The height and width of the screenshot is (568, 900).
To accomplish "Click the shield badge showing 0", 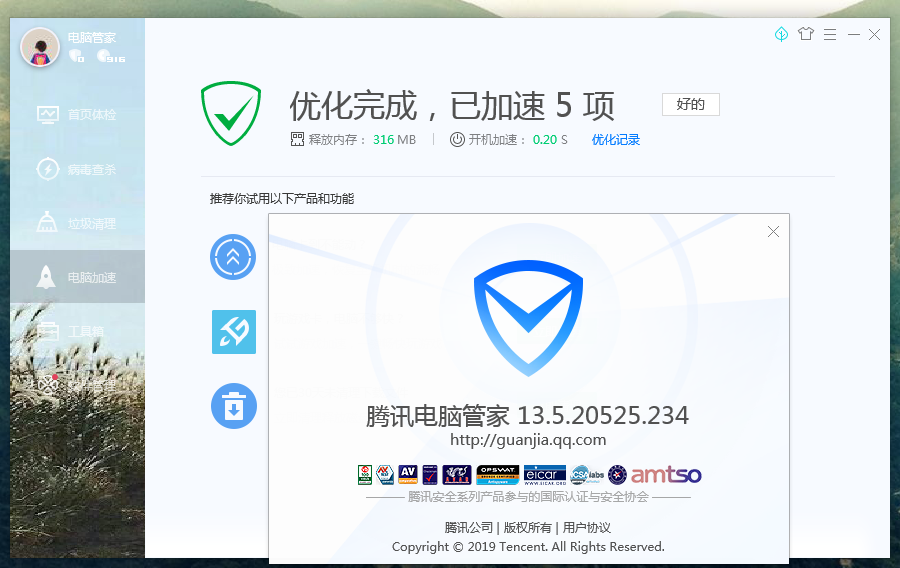I will point(76,56).
